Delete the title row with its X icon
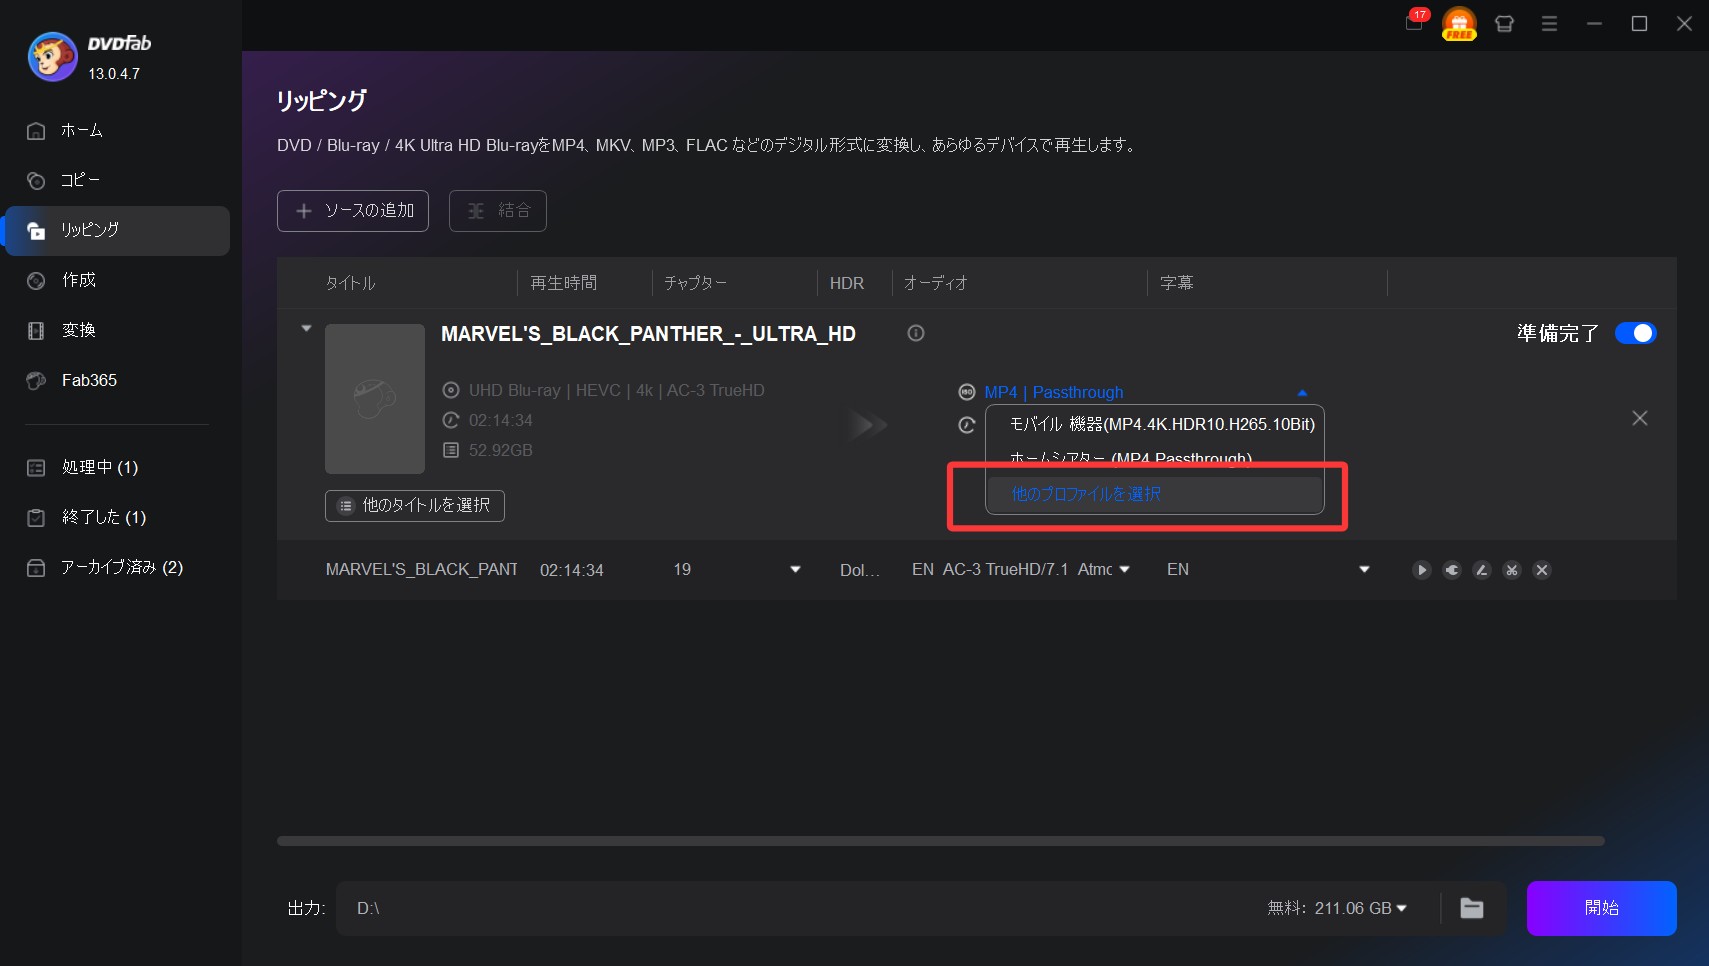This screenshot has height=966, width=1709. (1542, 570)
